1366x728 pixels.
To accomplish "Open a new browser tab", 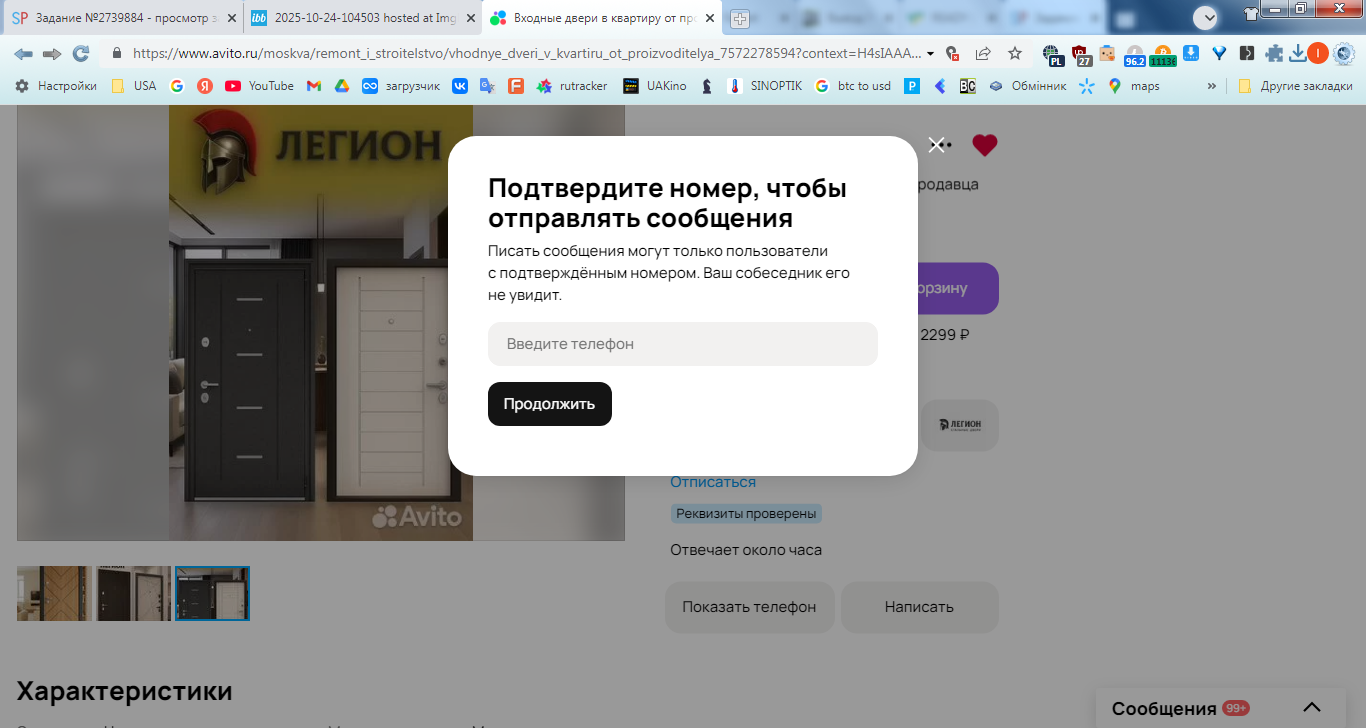I will coord(739,18).
